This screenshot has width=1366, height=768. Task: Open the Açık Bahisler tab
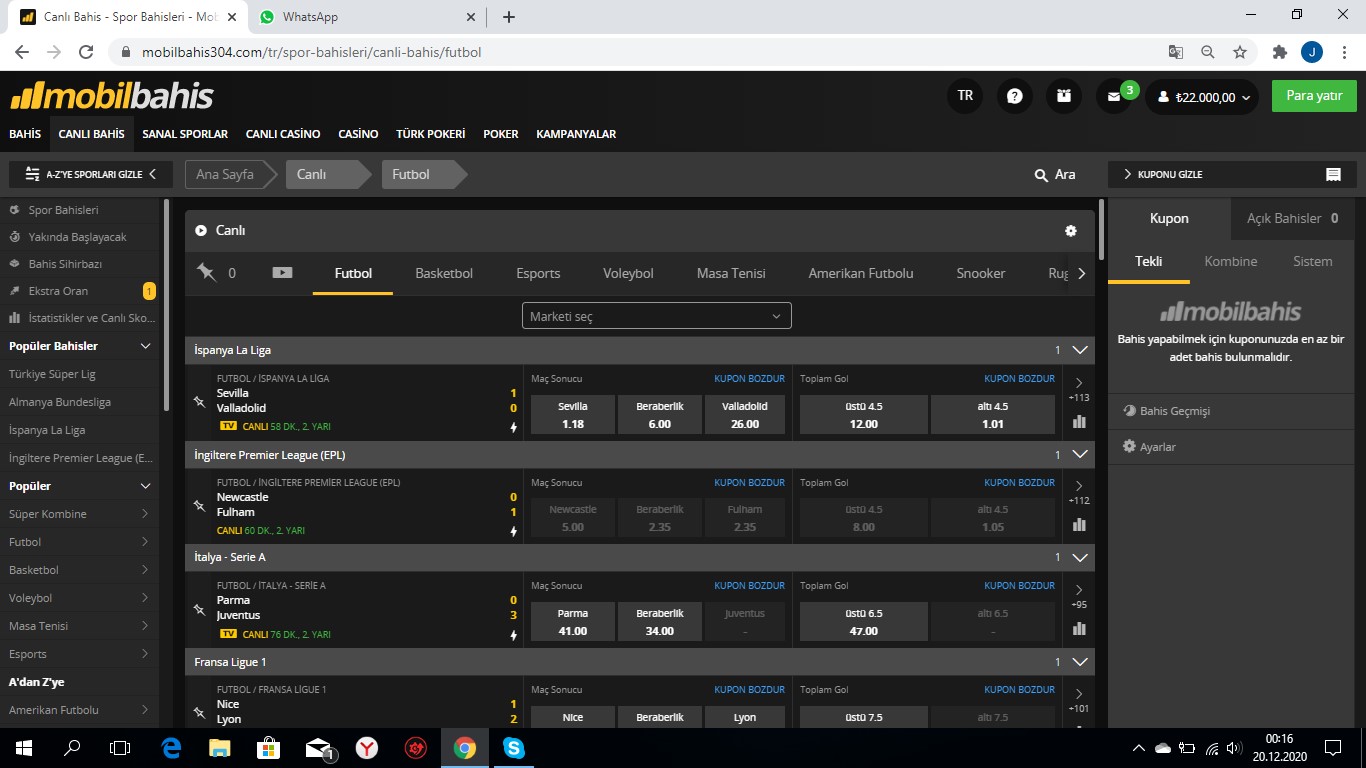1292,218
